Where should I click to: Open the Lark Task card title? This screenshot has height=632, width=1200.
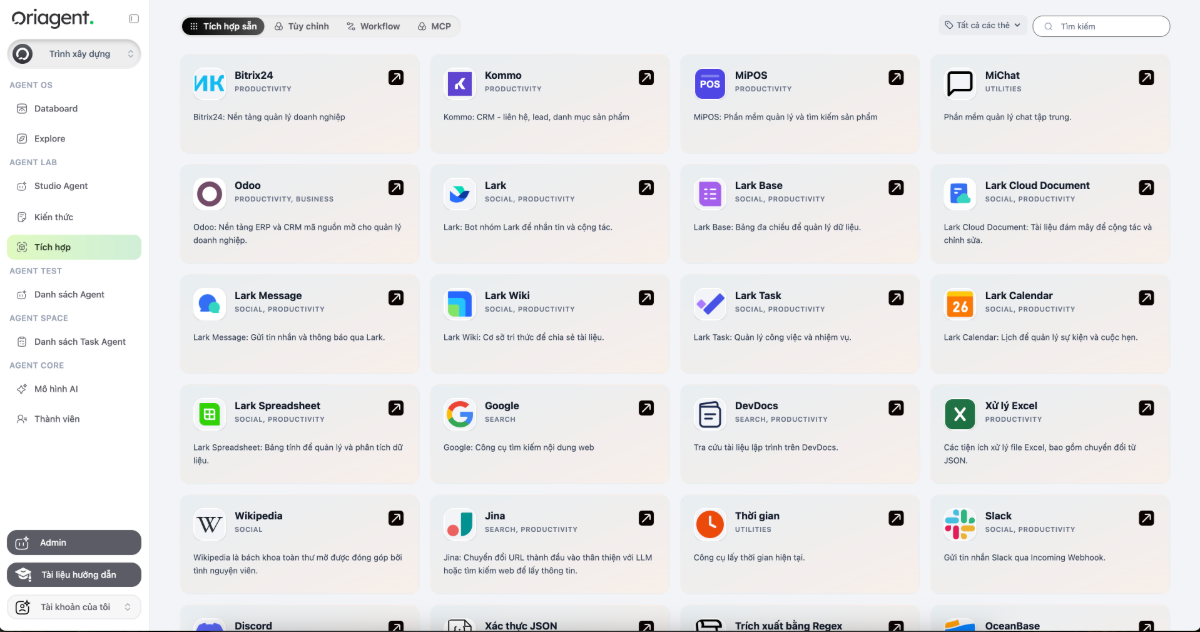pos(758,296)
